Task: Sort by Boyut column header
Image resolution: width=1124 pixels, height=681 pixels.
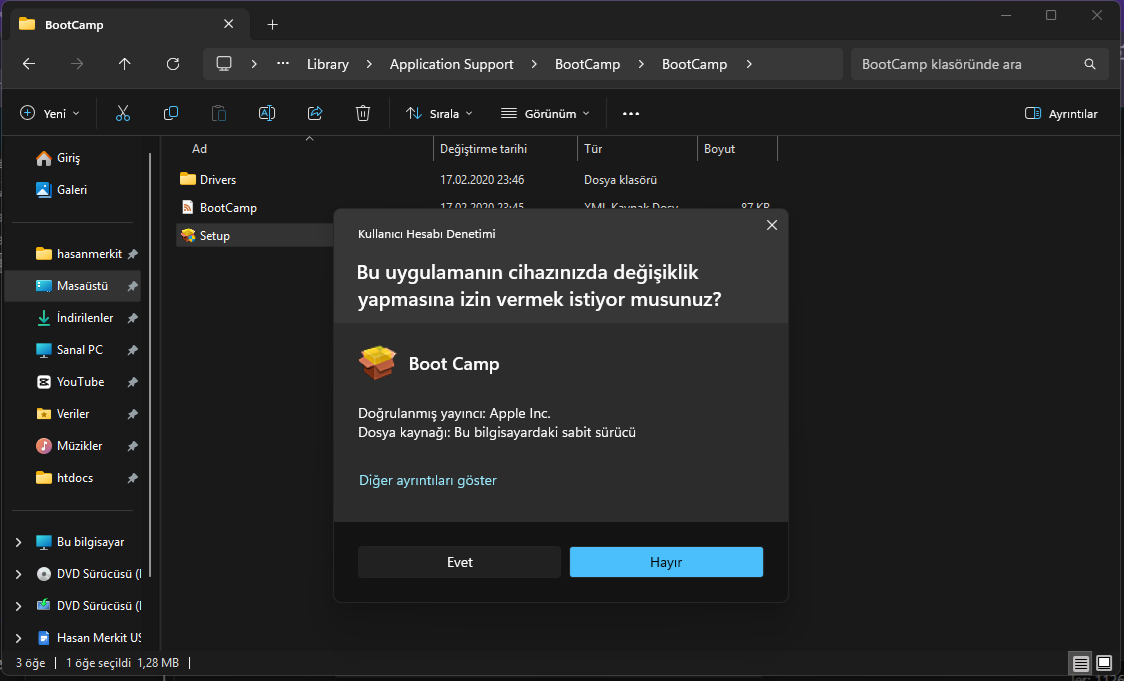Action: [x=720, y=149]
